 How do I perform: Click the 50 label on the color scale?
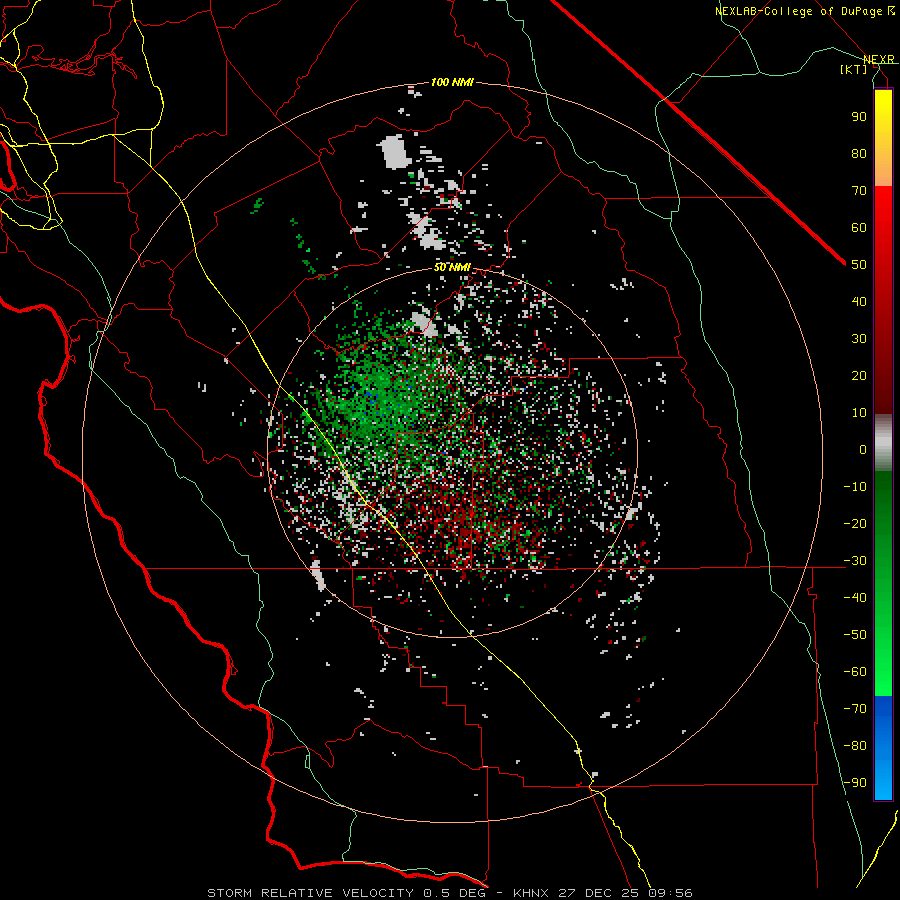click(x=859, y=265)
